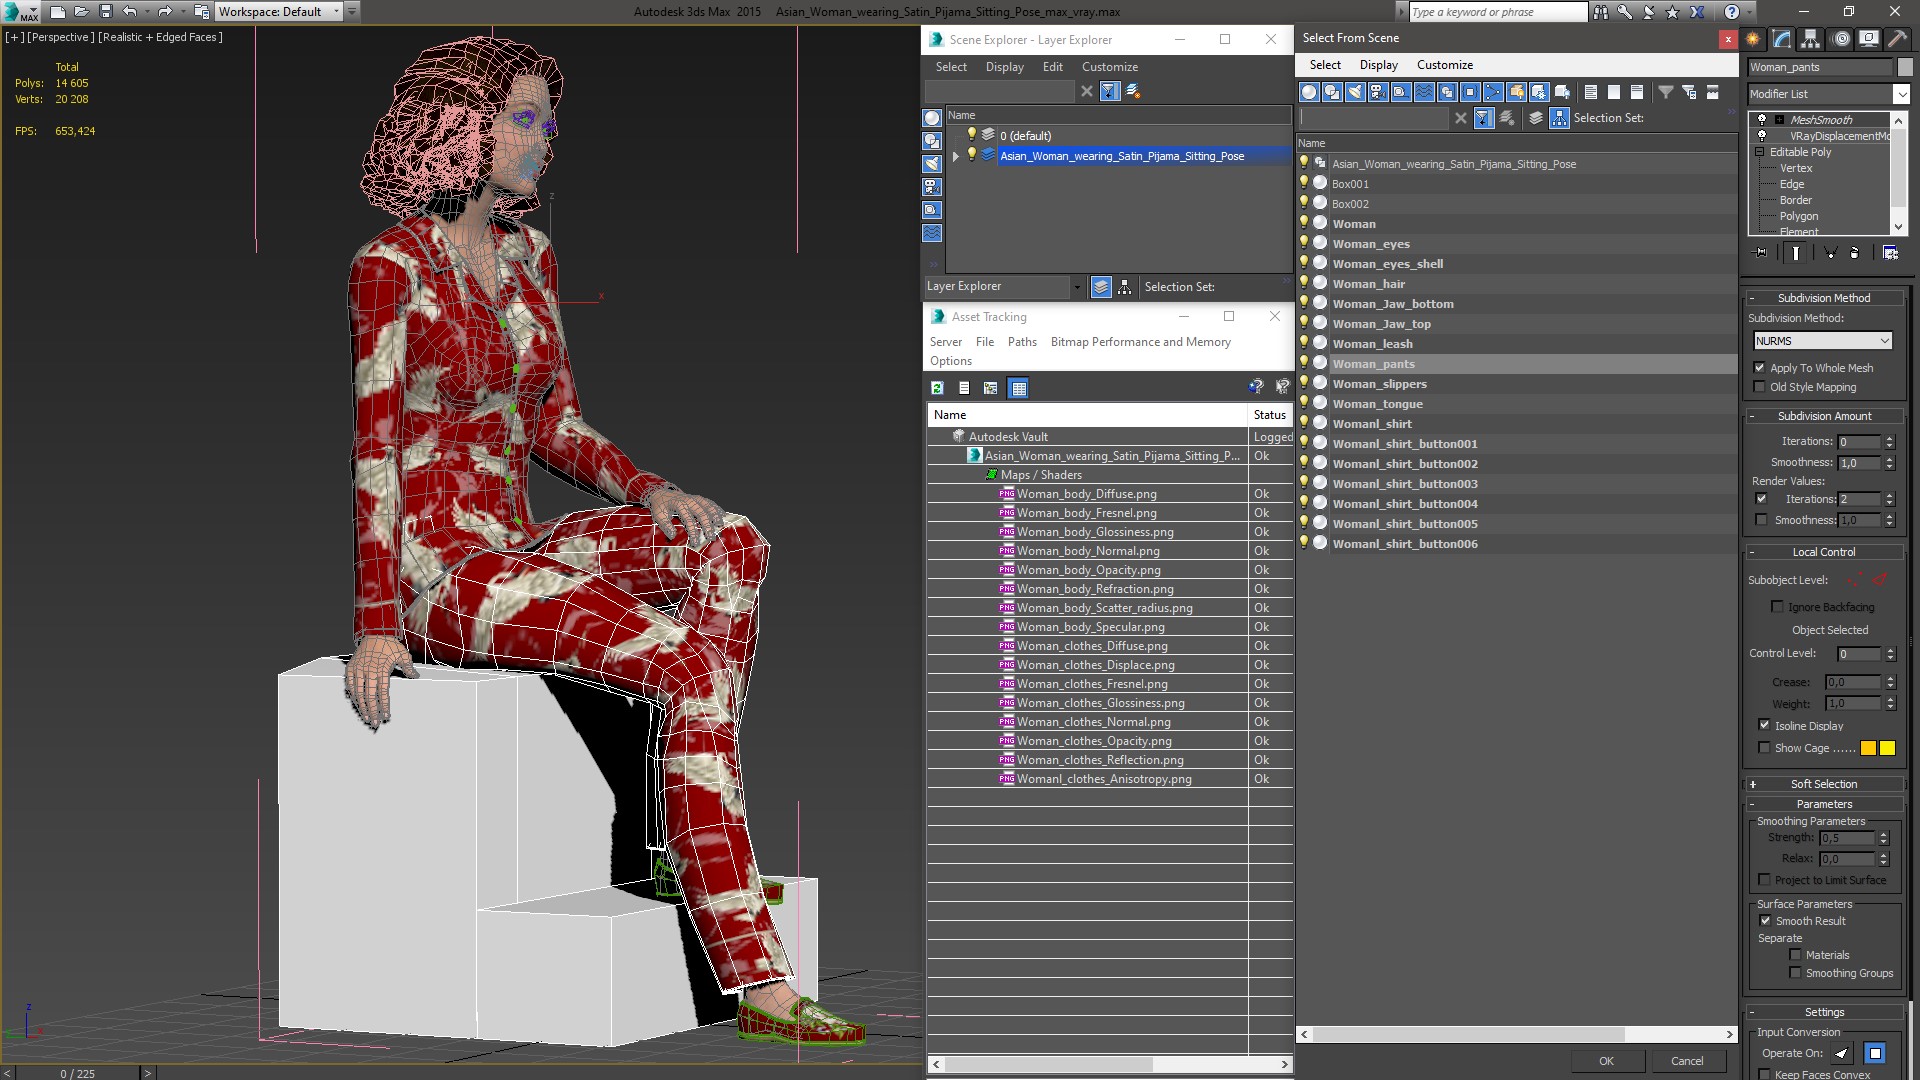Refresh the Asset Tracking list
Viewport: 1920px width, 1080px height.
pos(937,388)
